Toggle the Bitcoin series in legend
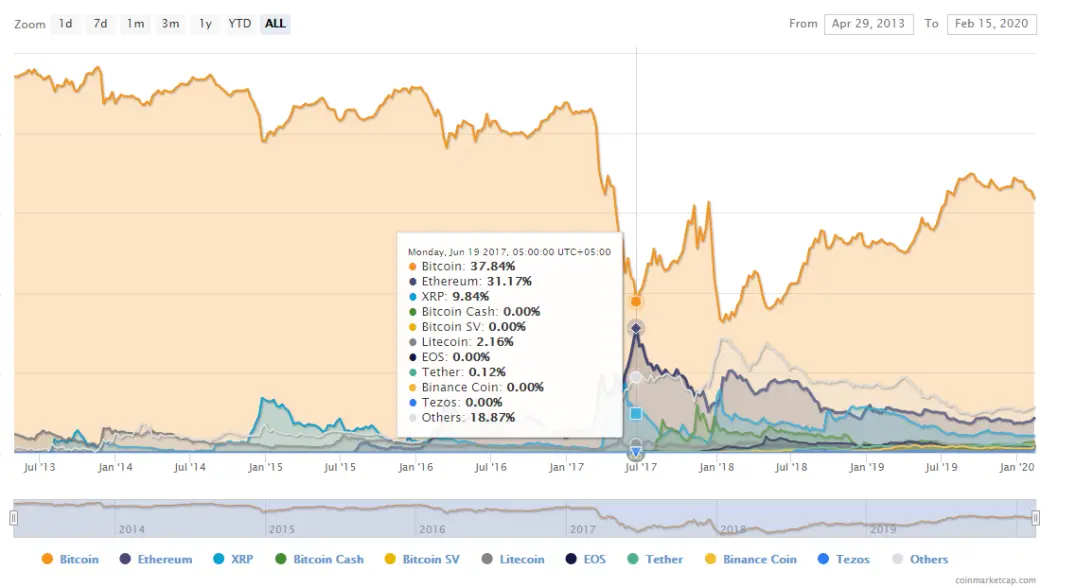Viewport: 1076px width, 587px height. 70,560
